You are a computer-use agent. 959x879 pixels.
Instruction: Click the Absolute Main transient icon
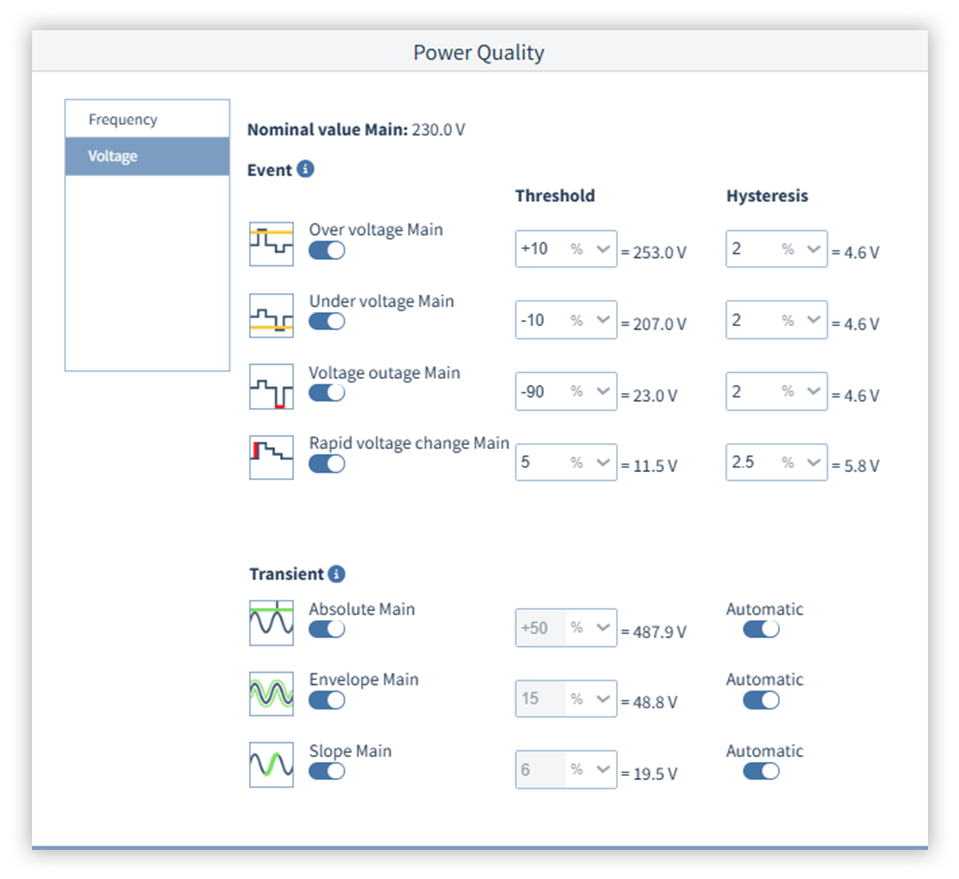pos(271,623)
